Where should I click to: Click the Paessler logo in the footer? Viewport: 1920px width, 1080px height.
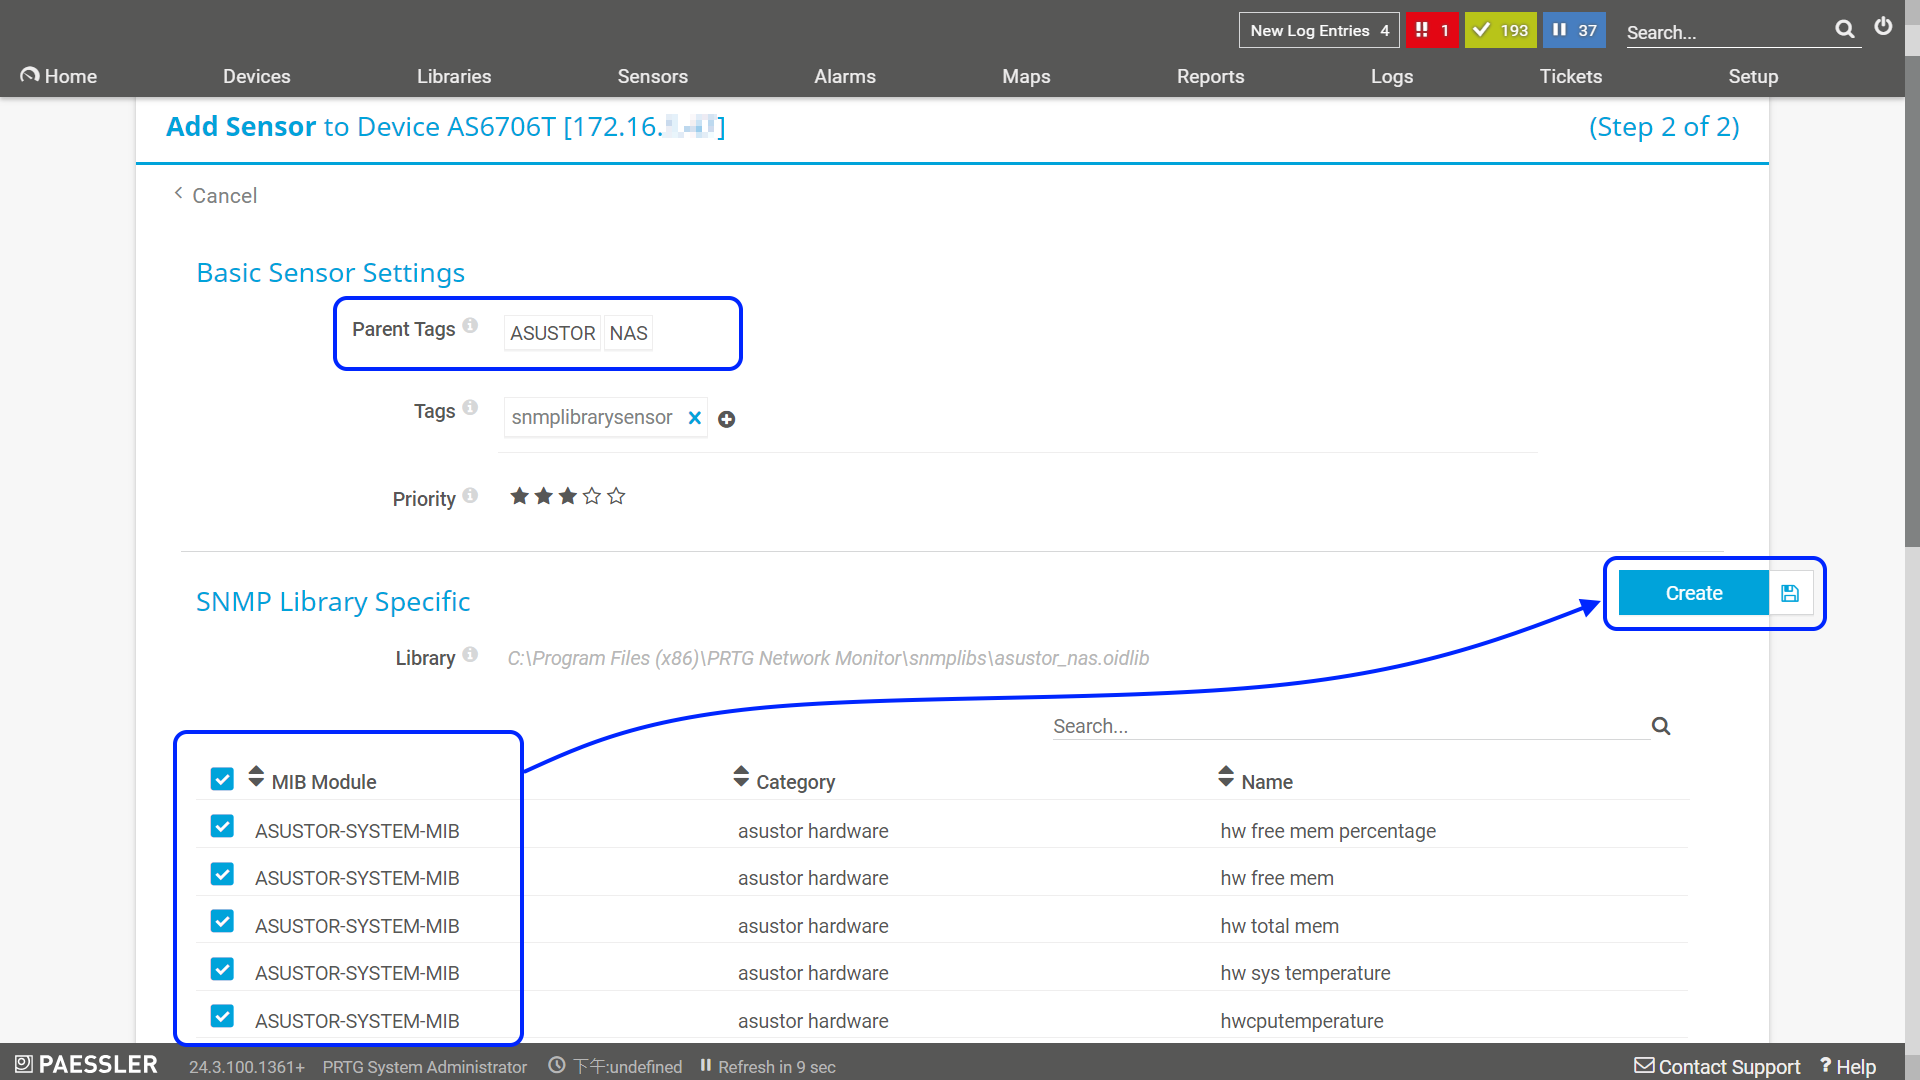click(87, 1064)
